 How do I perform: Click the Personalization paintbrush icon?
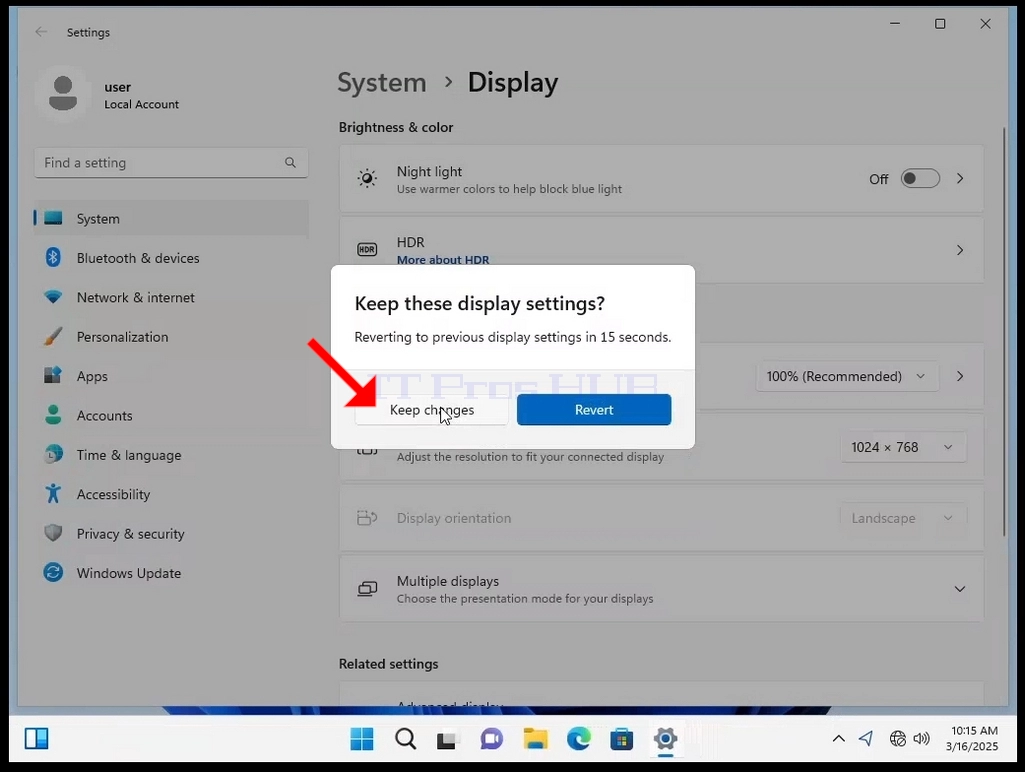pos(53,337)
